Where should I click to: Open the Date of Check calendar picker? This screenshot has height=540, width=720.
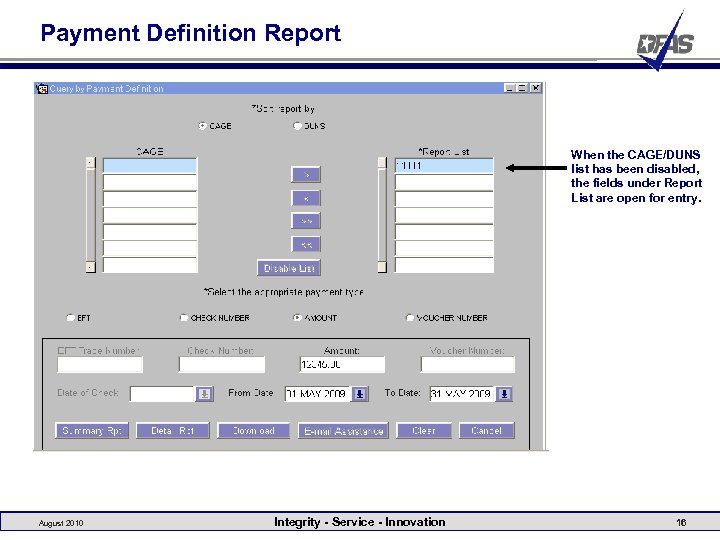point(205,394)
